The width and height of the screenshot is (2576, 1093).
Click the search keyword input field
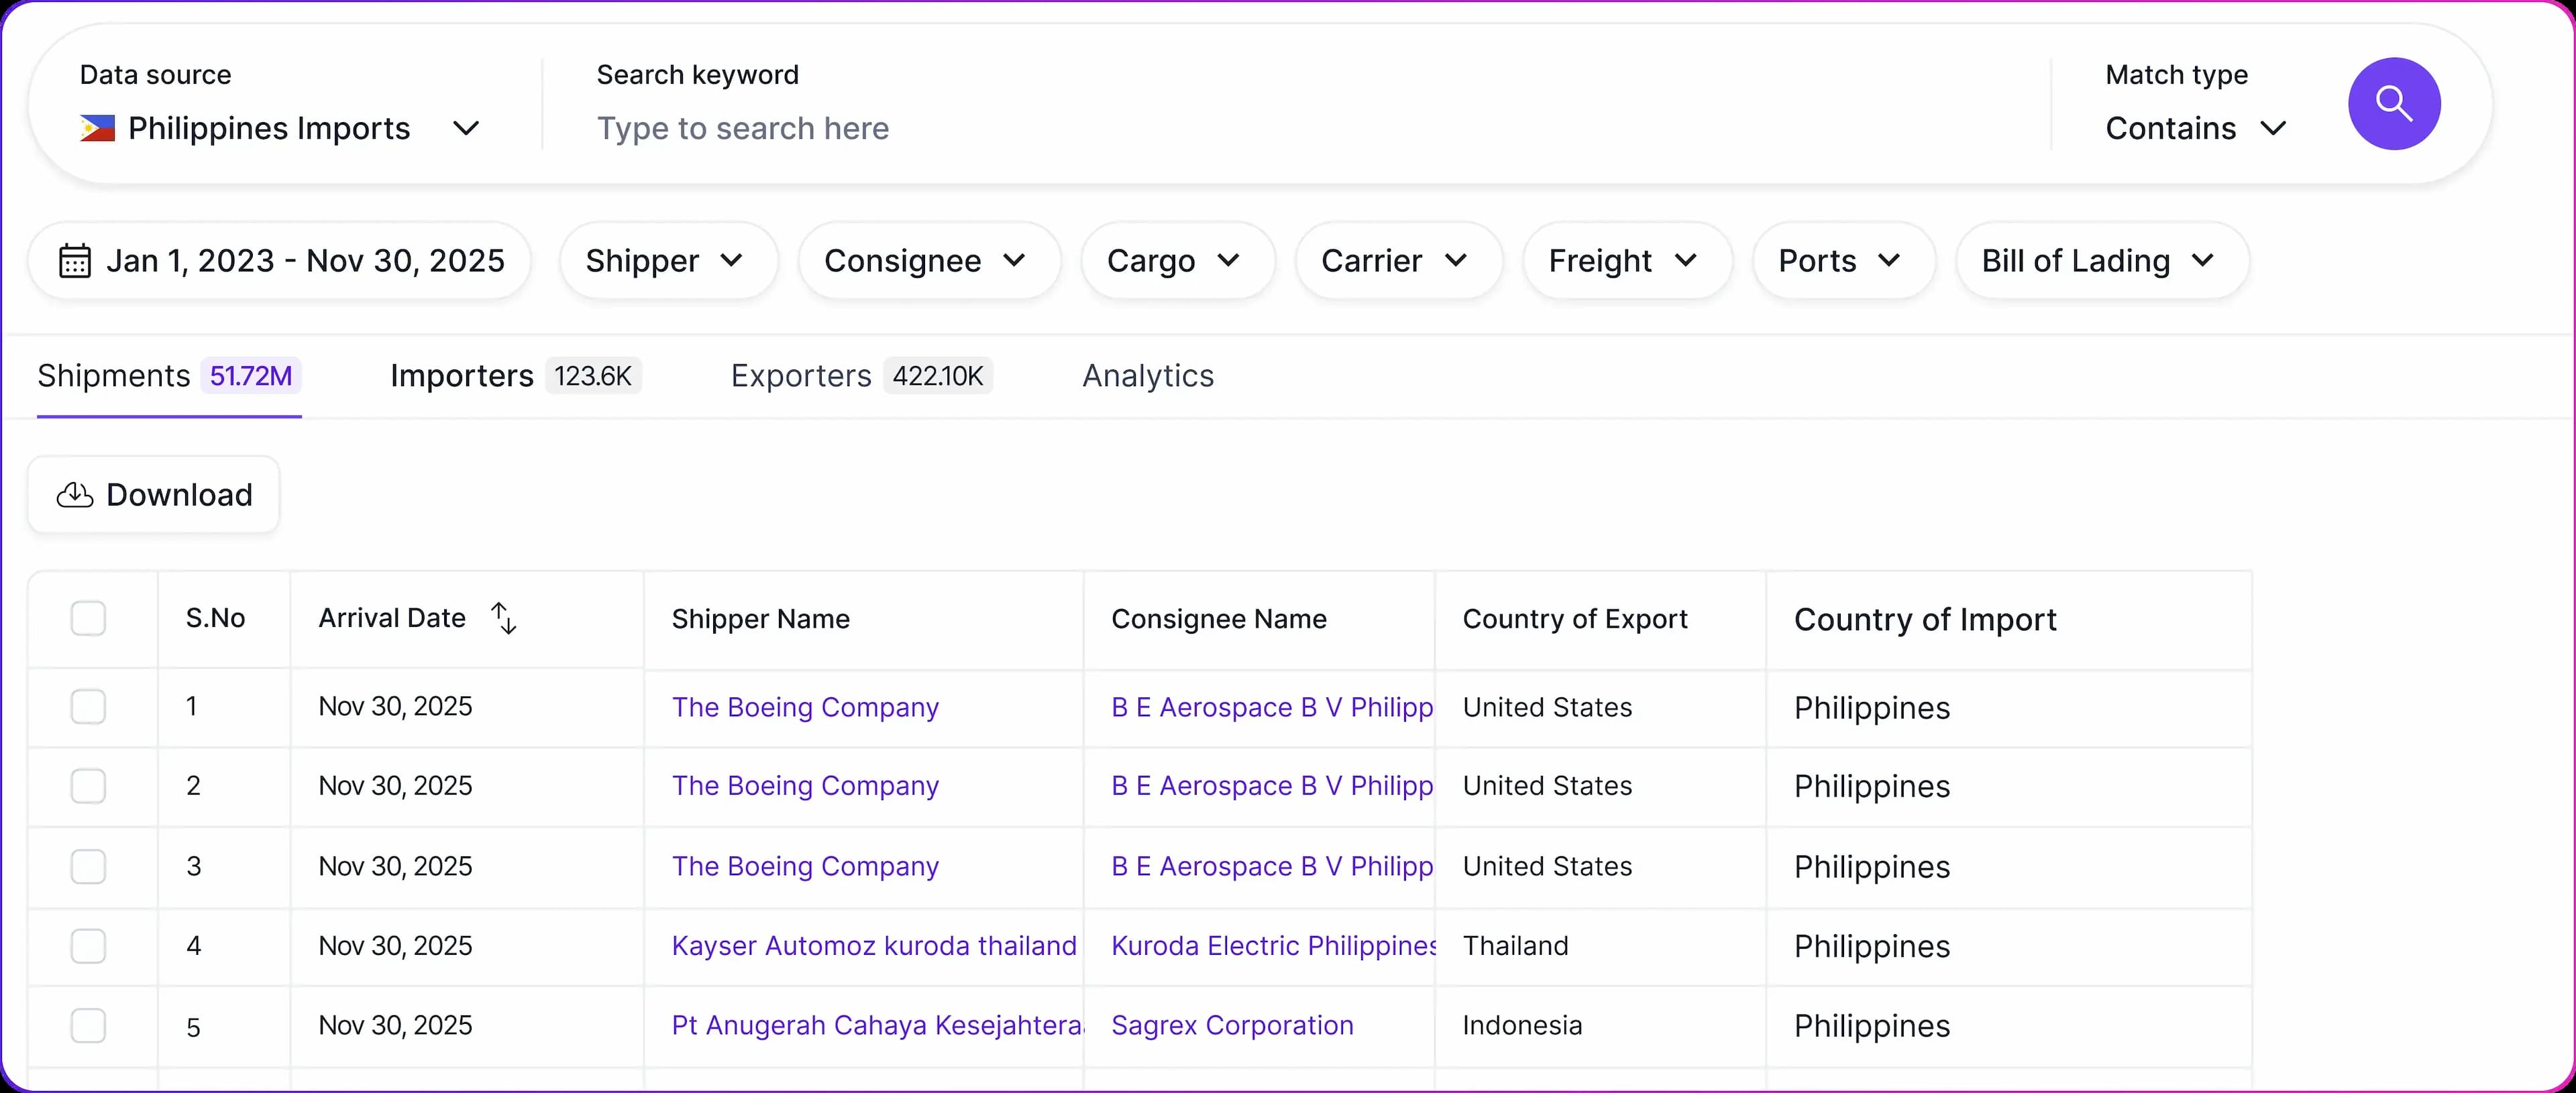pos(1300,129)
